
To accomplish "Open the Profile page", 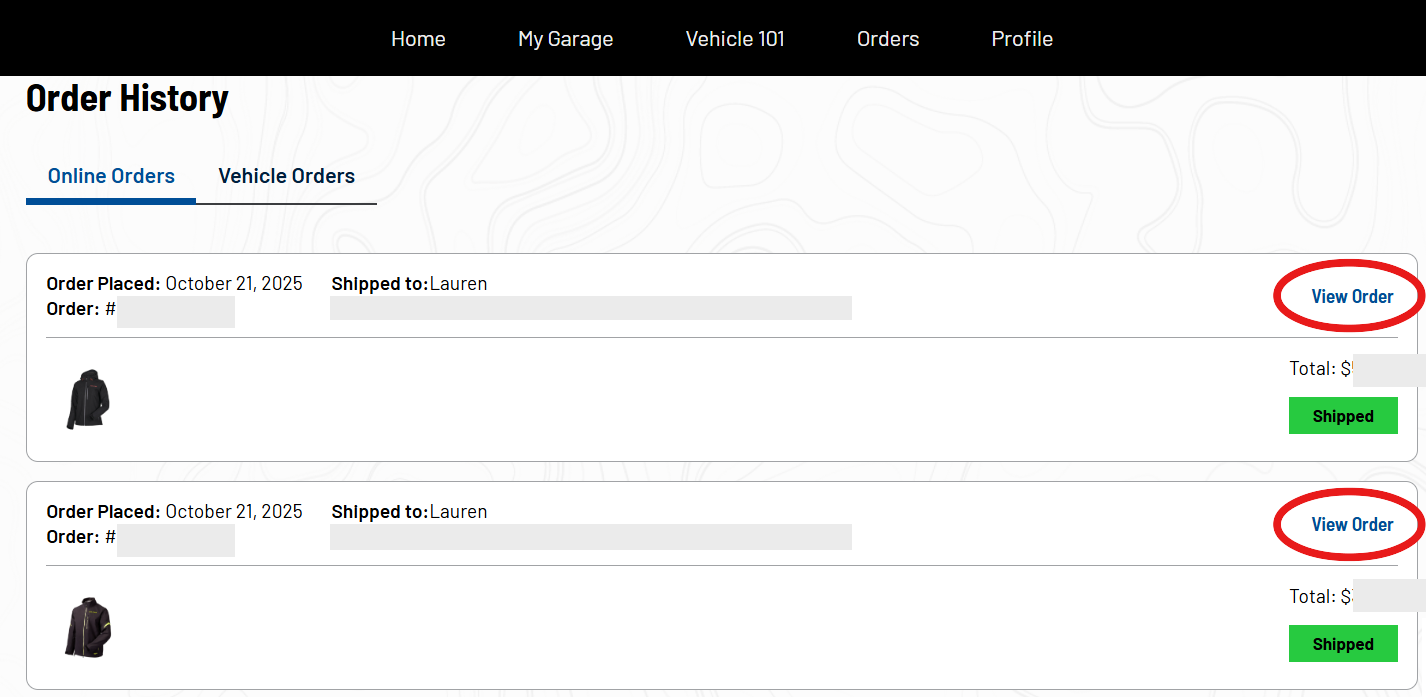I will point(1022,39).
